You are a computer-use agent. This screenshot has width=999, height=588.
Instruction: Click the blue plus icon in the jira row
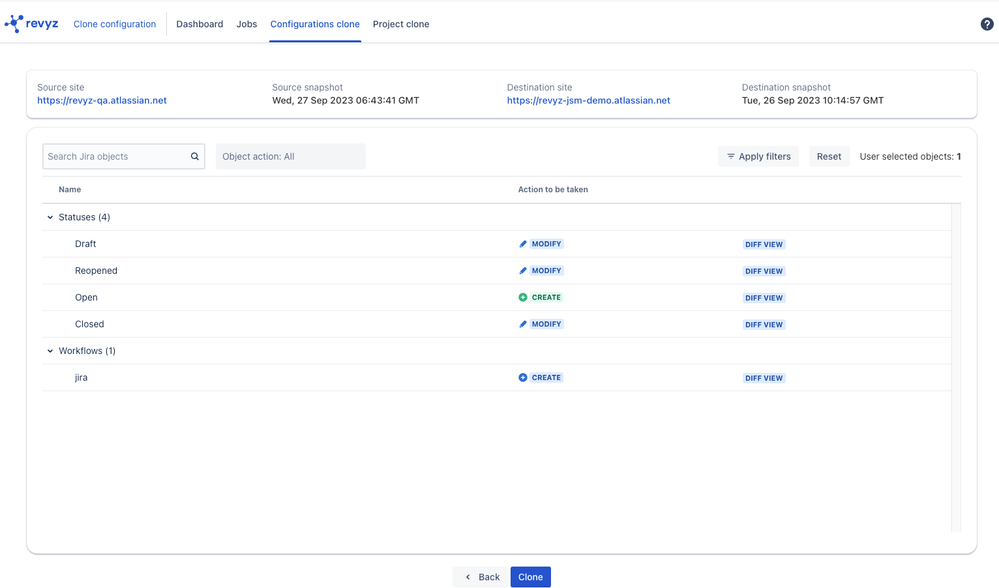coord(523,378)
